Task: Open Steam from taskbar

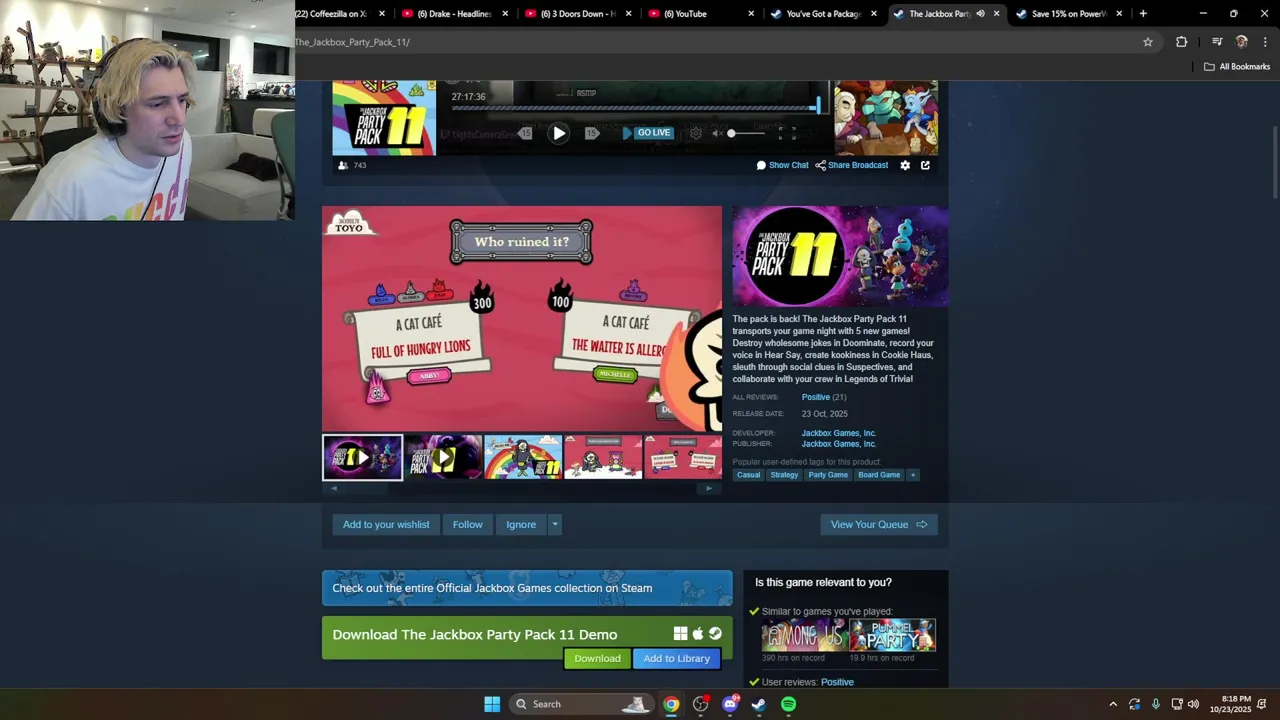Action: (x=759, y=704)
